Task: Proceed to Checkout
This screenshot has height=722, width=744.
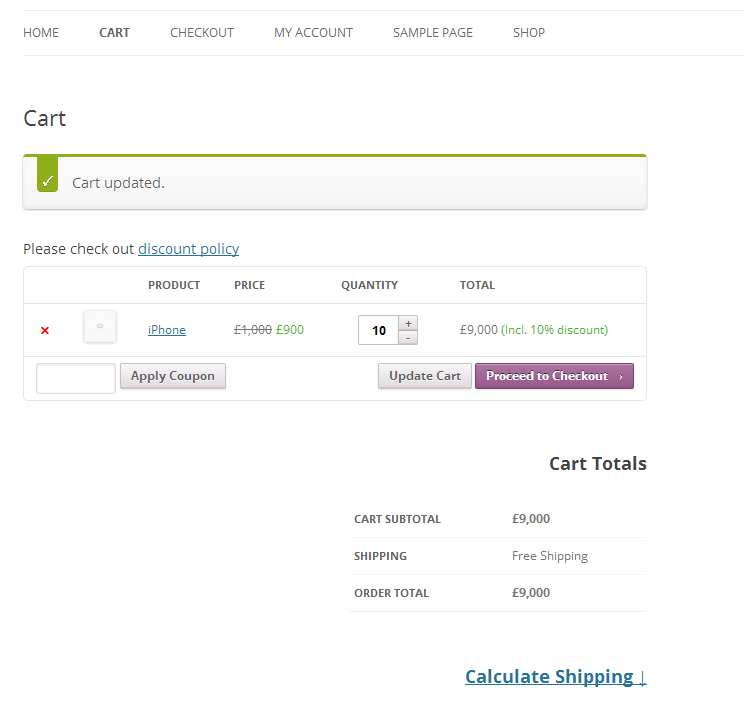Action: coord(554,376)
